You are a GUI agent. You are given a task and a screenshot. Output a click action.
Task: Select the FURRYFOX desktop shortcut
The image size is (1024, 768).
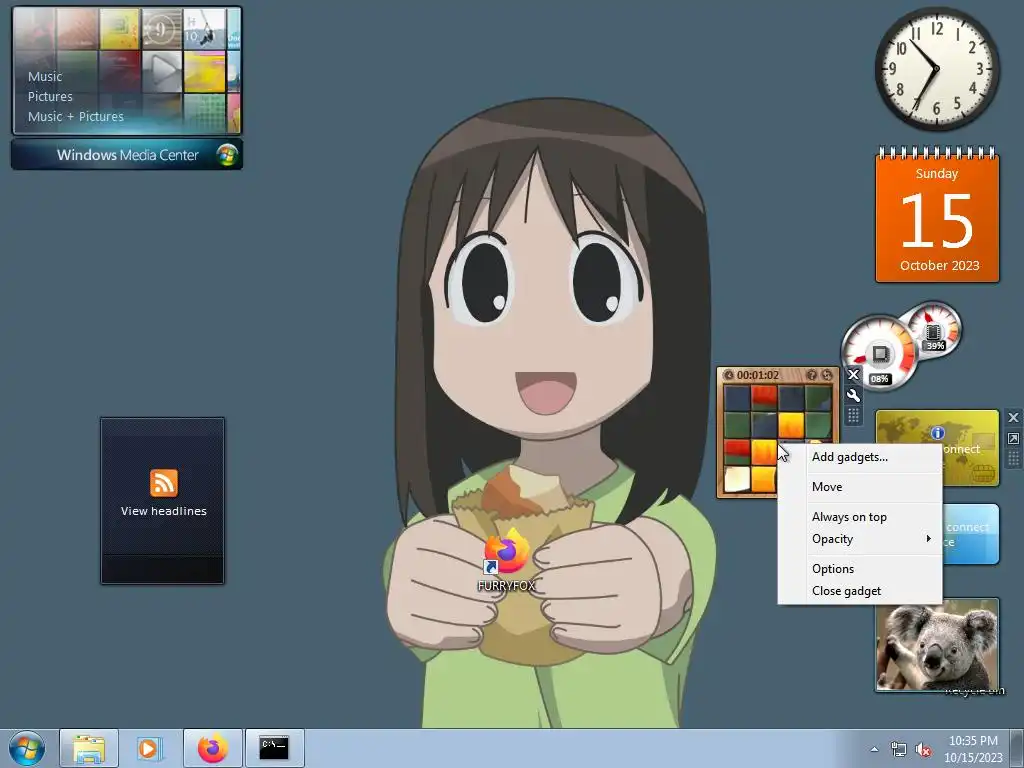506,560
